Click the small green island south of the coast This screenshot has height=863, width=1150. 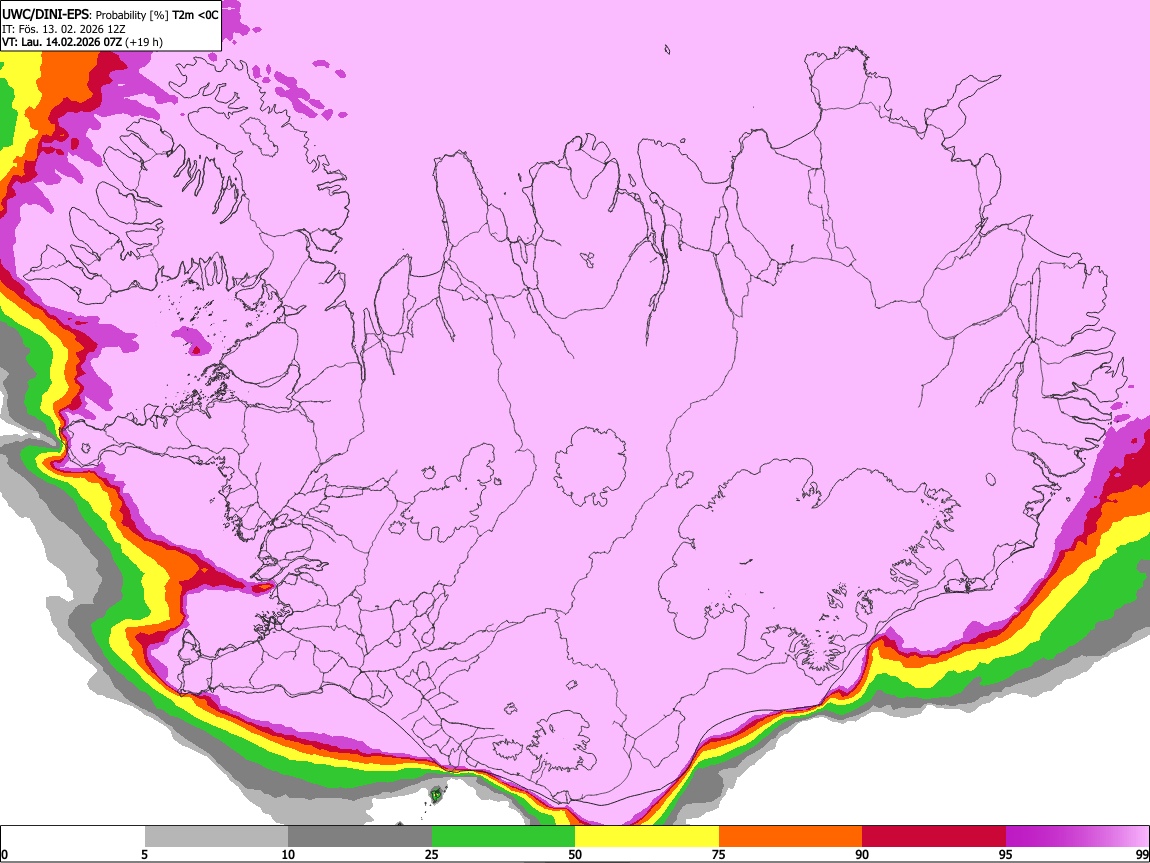(x=436, y=794)
